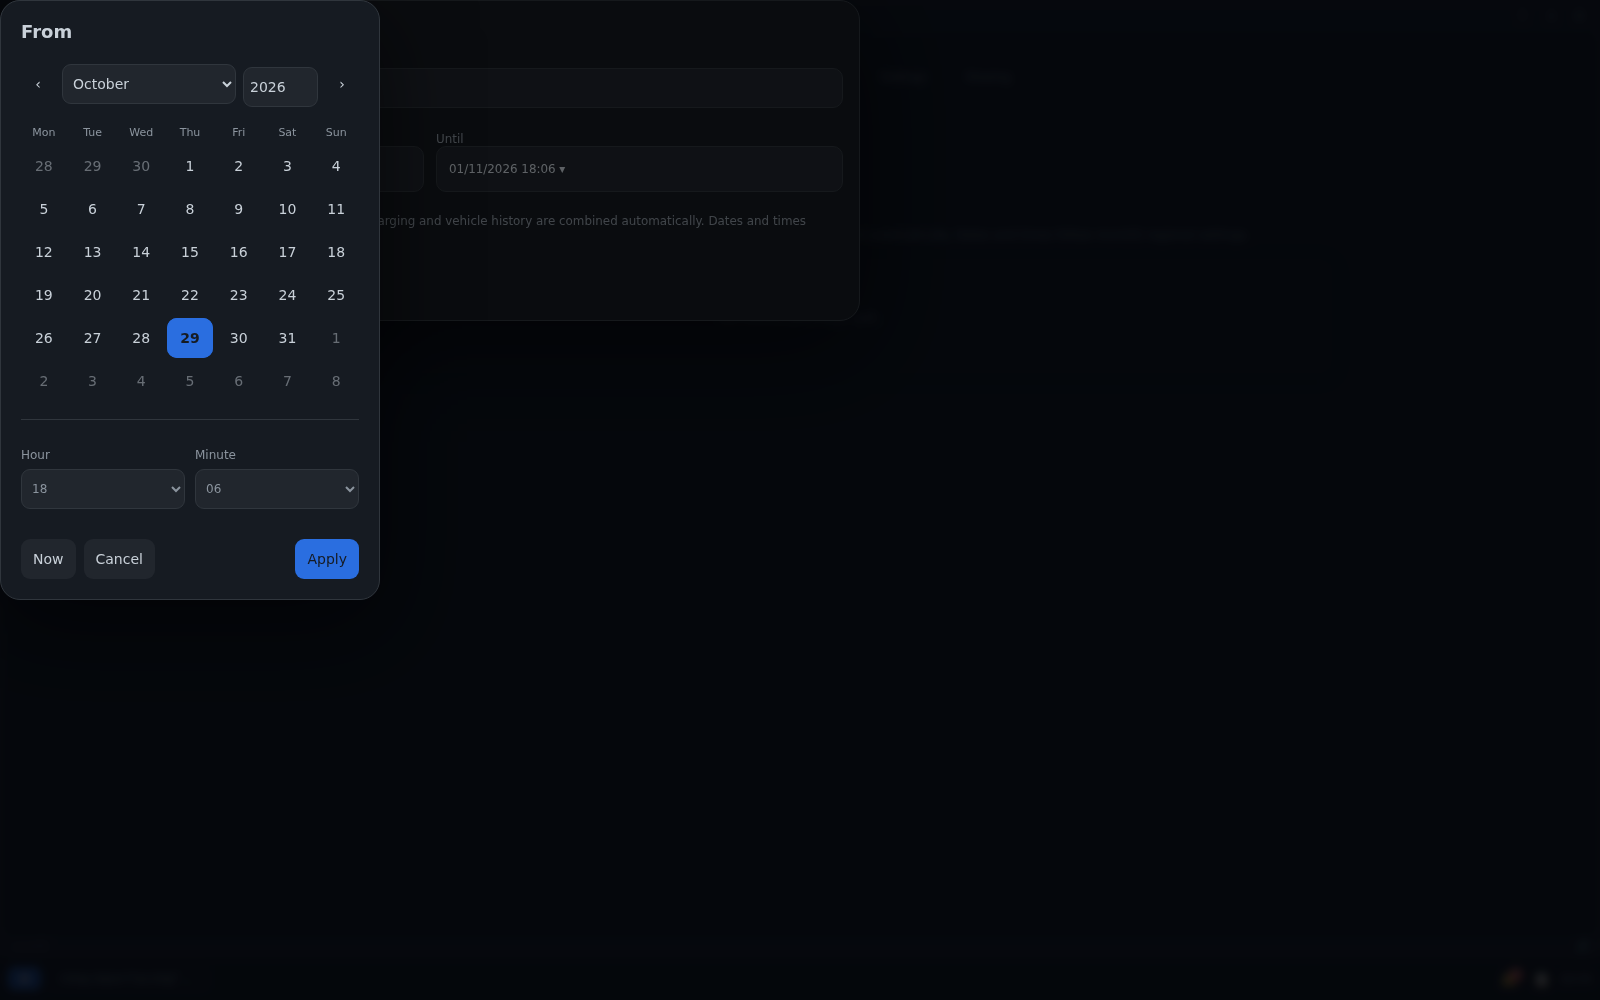Choose day 10 in the calendar
This screenshot has height=1000, width=1600.
tap(287, 209)
